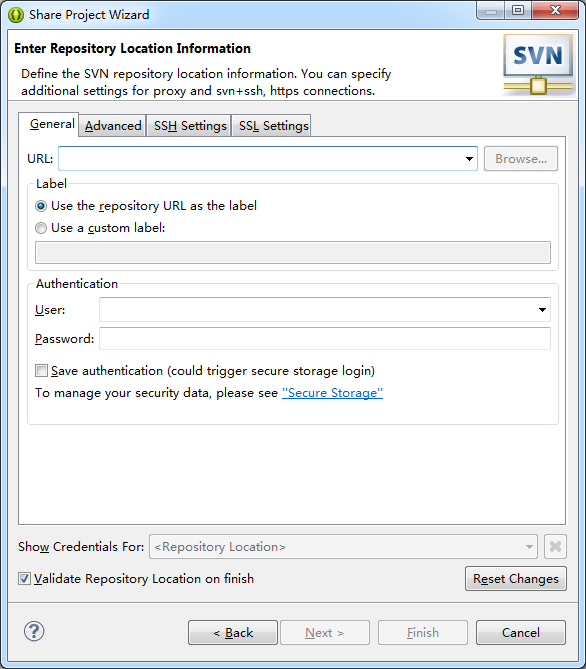The width and height of the screenshot is (586, 669).
Task: Expand the URL dropdown arrow
Action: [469, 159]
